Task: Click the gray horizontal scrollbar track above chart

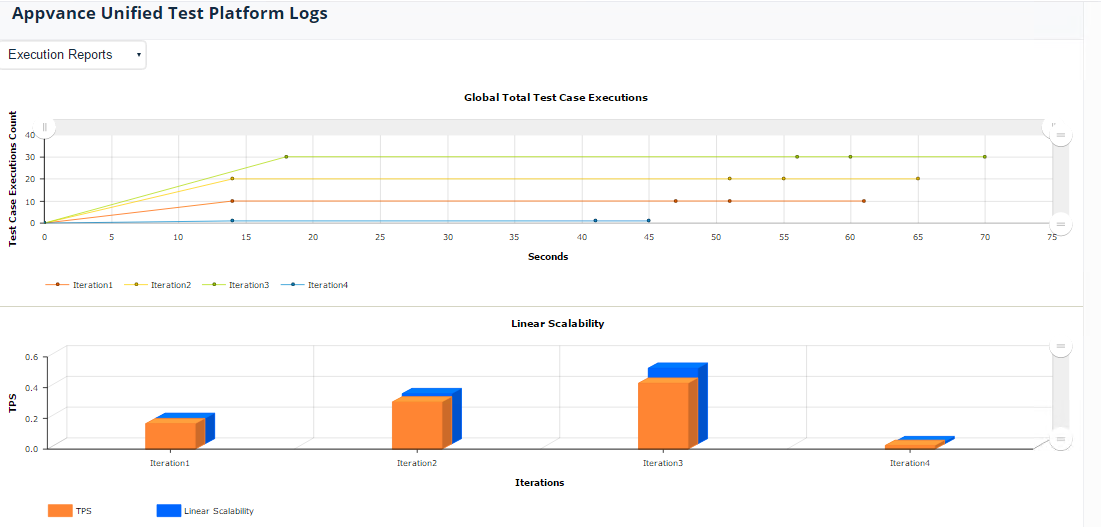Action: click(x=548, y=127)
